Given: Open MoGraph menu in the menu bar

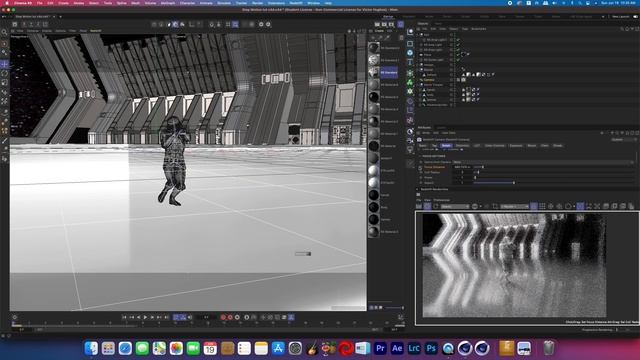Looking at the screenshot, I should coord(168,3).
